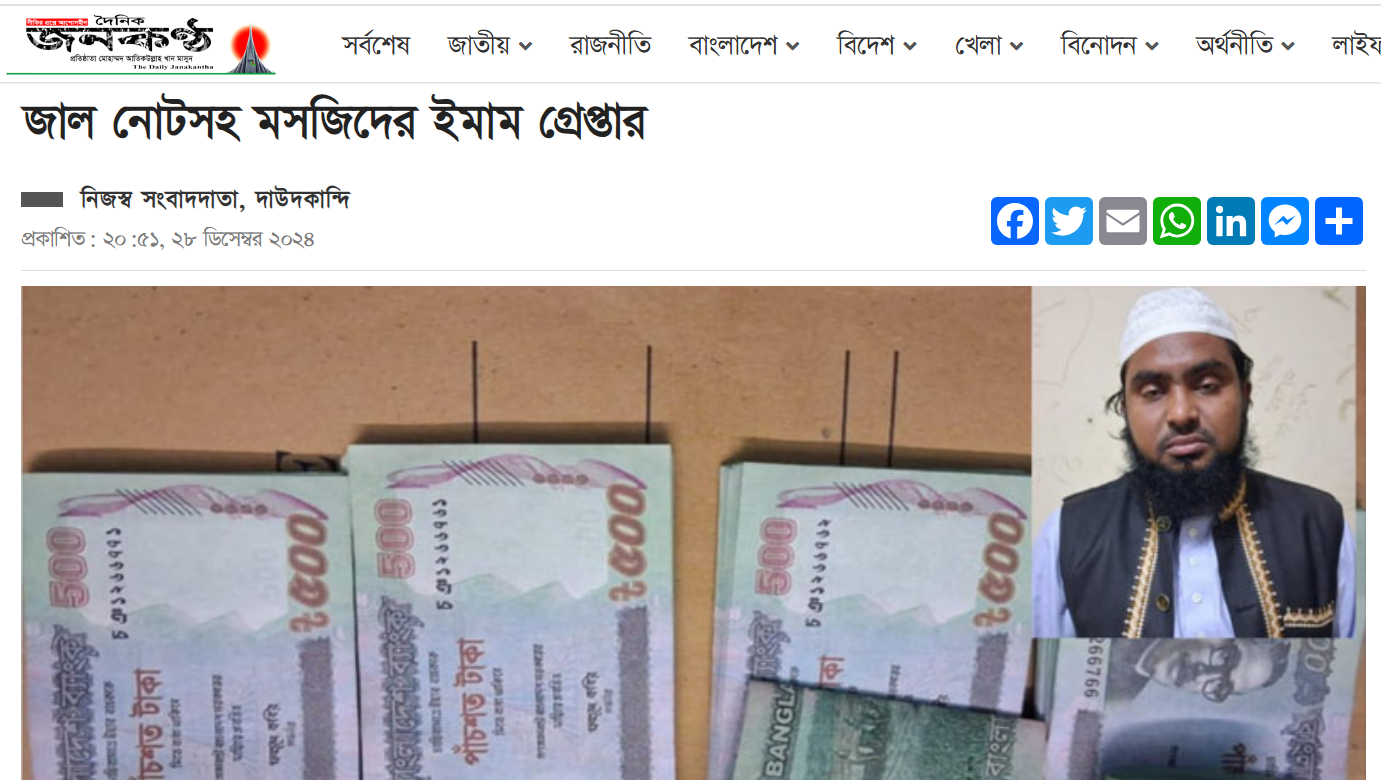Image resolution: width=1381 pixels, height=780 pixels.
Task: Open the বিনোদন dropdown menu
Action: (1110, 45)
